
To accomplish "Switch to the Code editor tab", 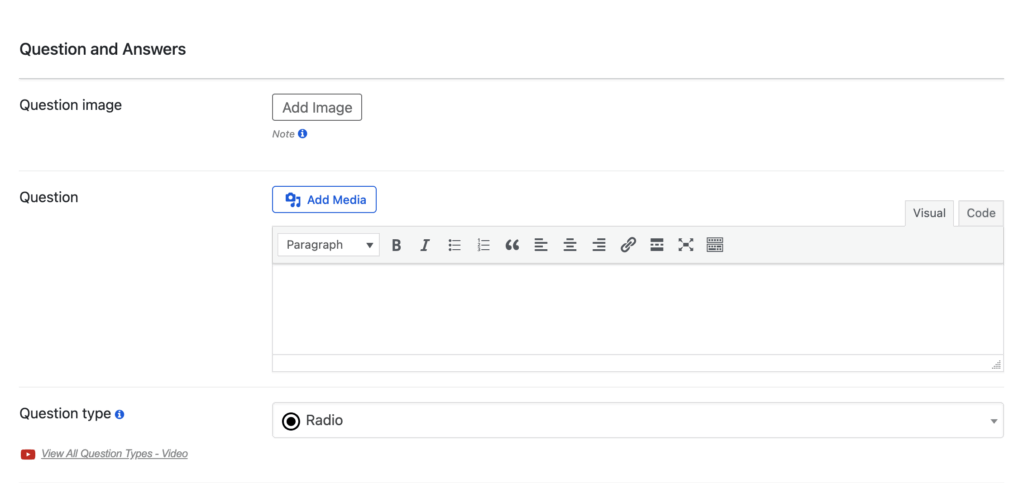I will (x=980, y=213).
